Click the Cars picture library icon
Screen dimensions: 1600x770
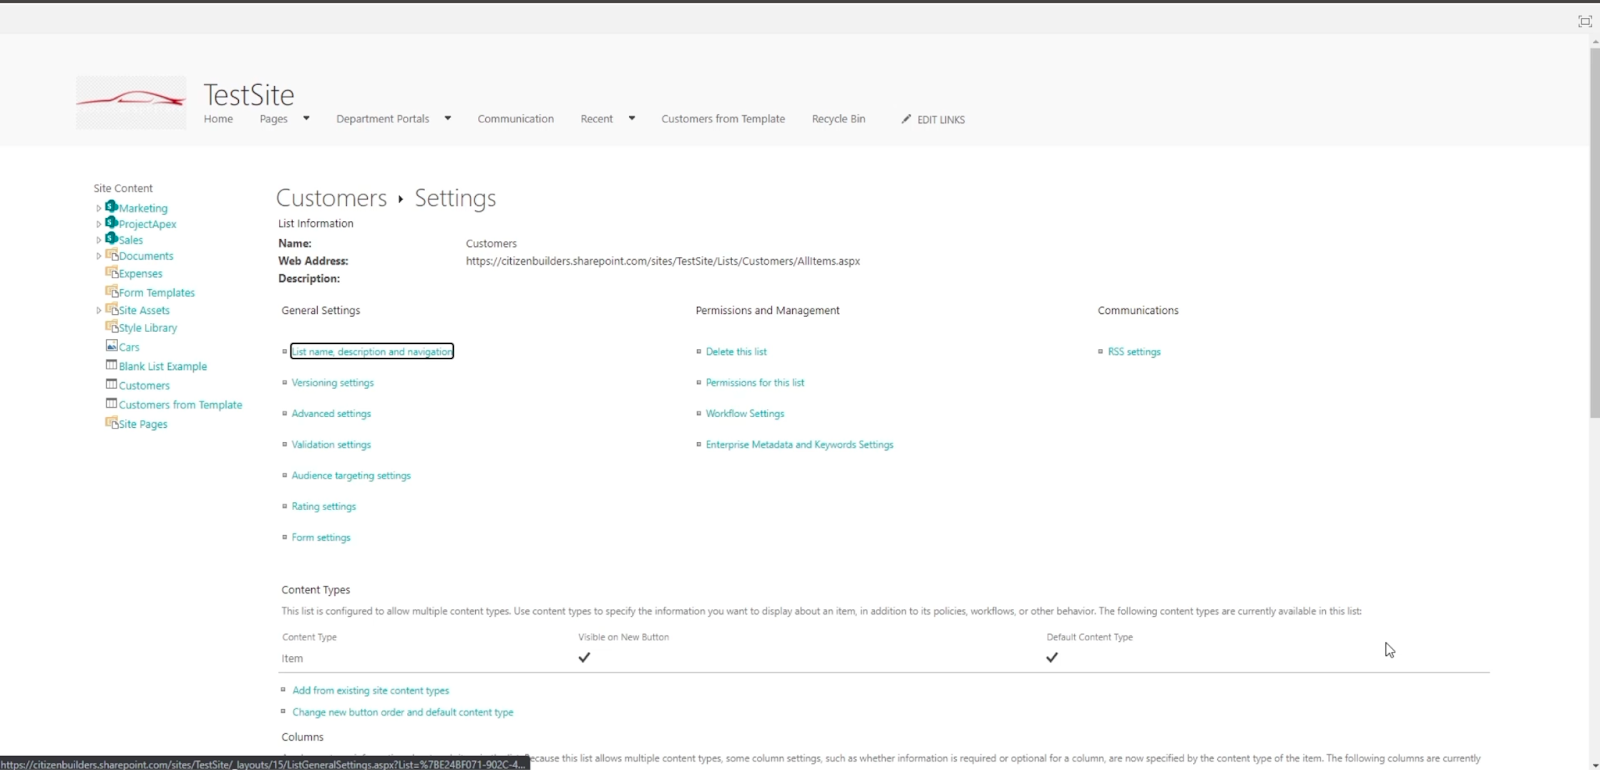pyautogui.click(x=112, y=346)
